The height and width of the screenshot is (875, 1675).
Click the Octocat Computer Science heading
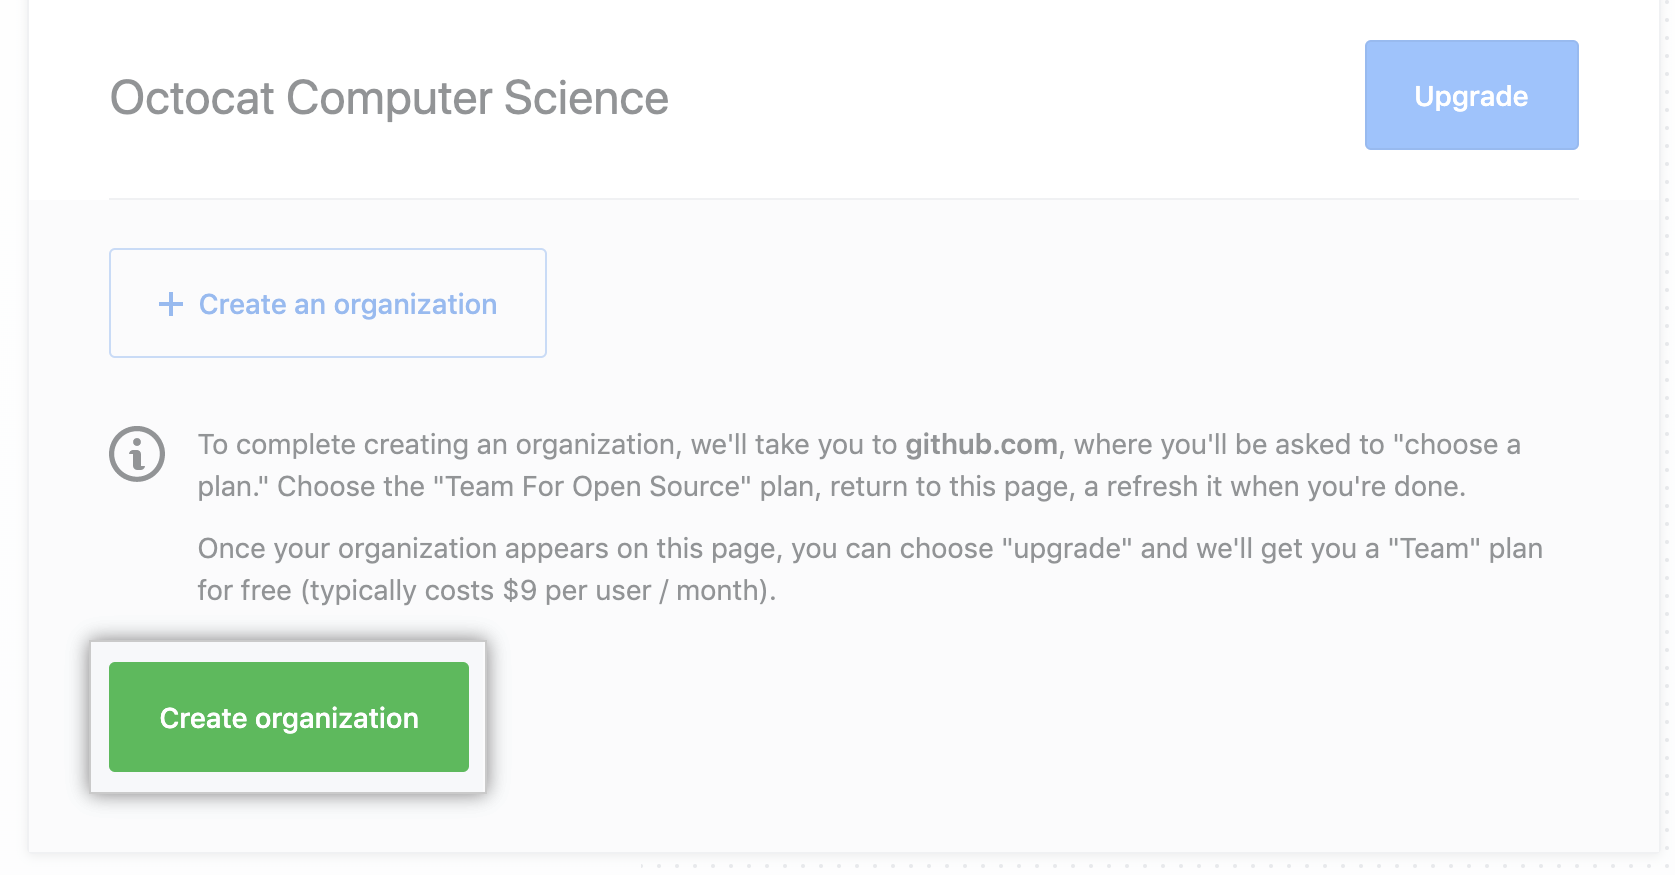tap(389, 98)
